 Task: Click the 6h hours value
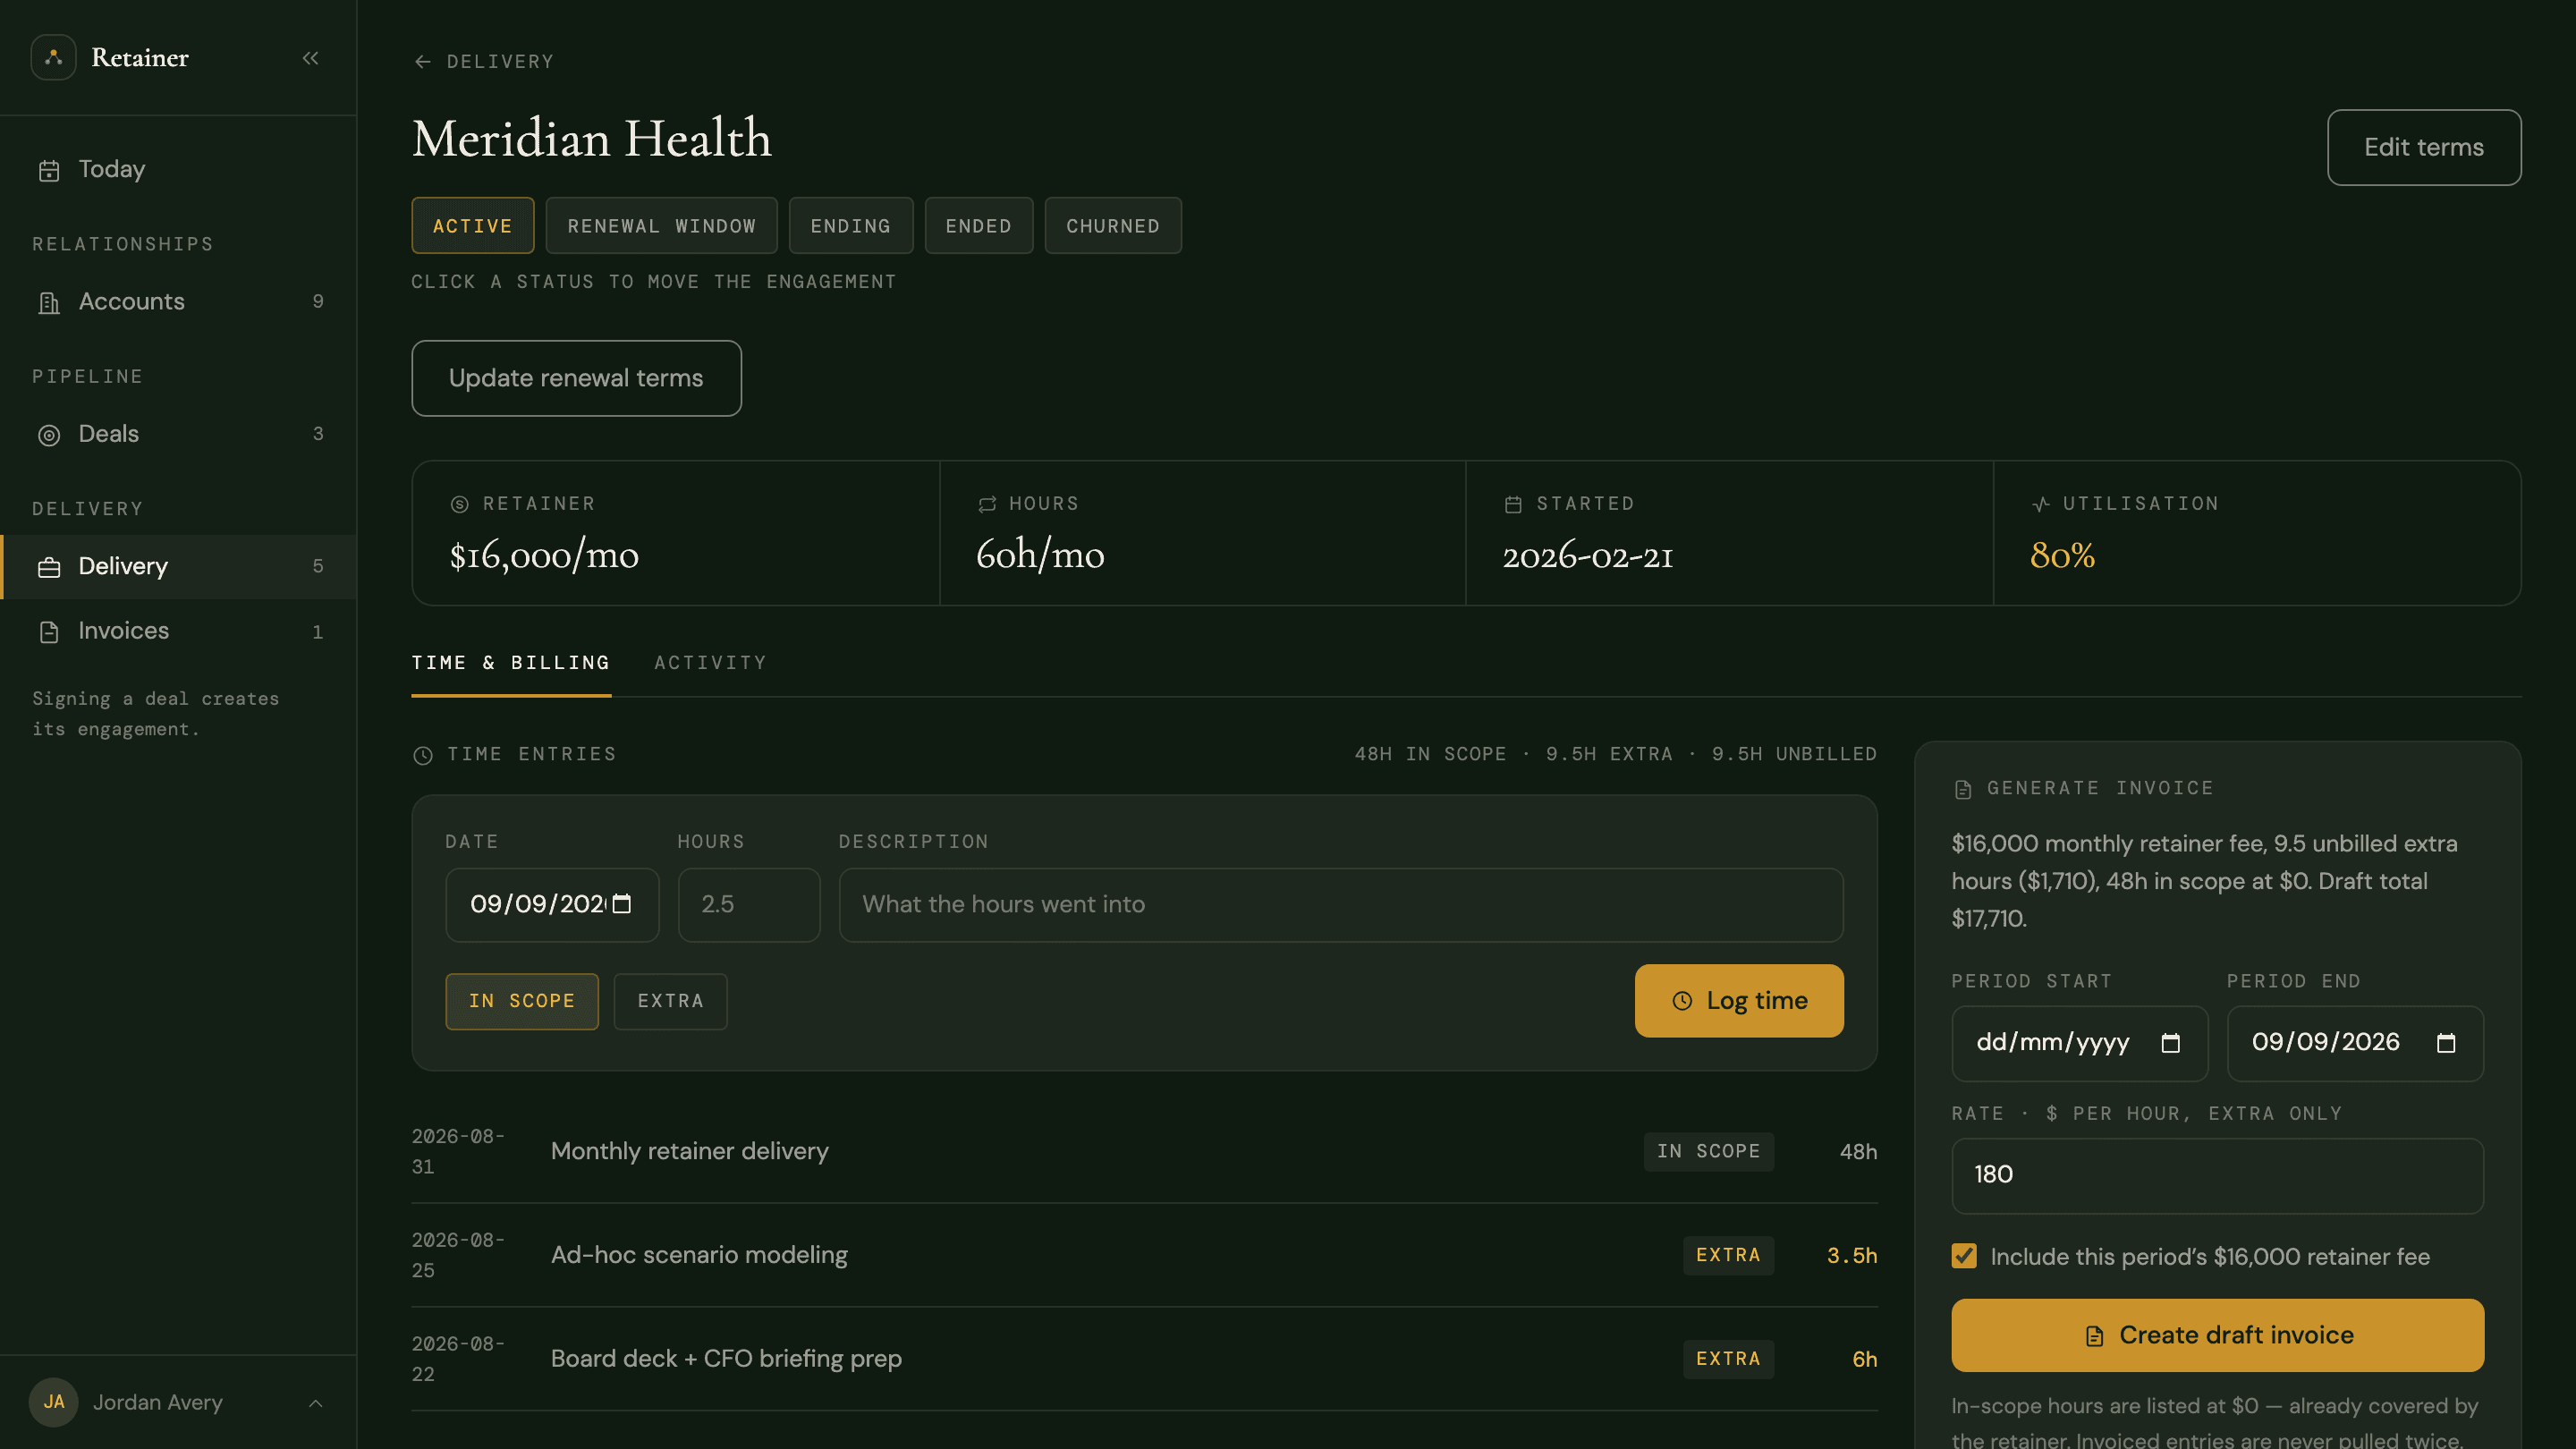(x=1865, y=1360)
